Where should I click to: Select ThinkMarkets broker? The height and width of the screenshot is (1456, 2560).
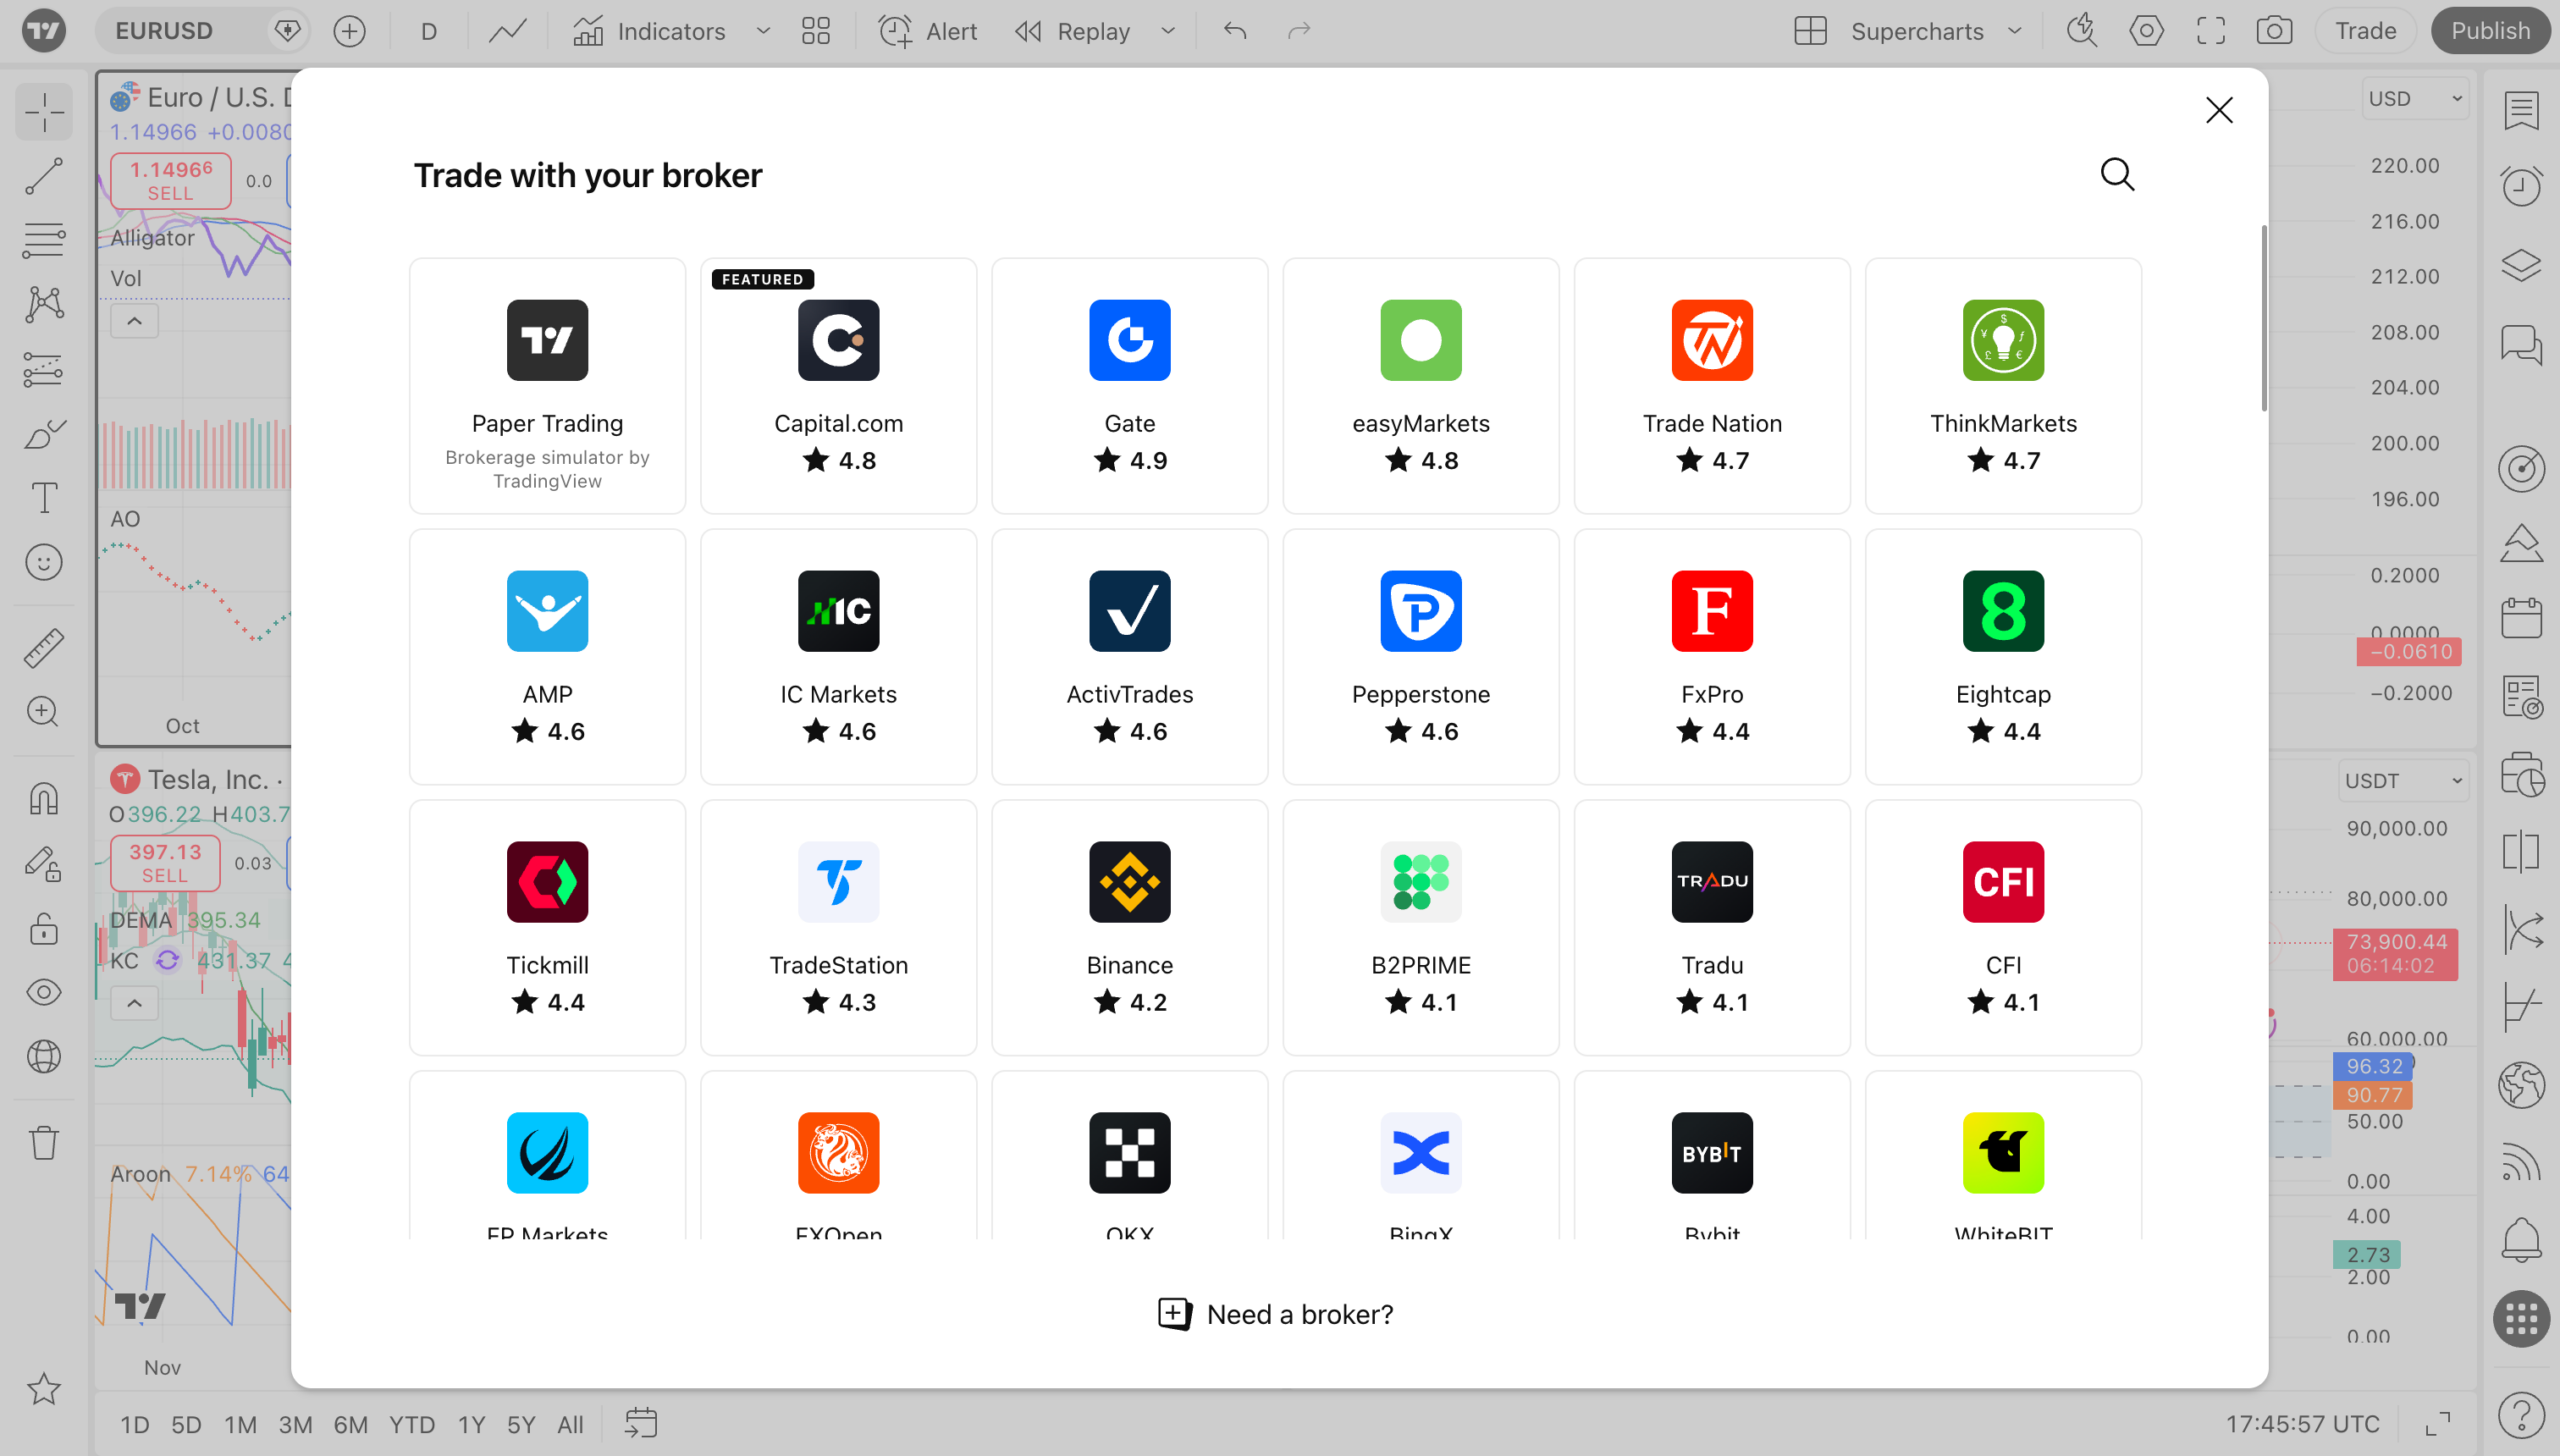[2003, 385]
